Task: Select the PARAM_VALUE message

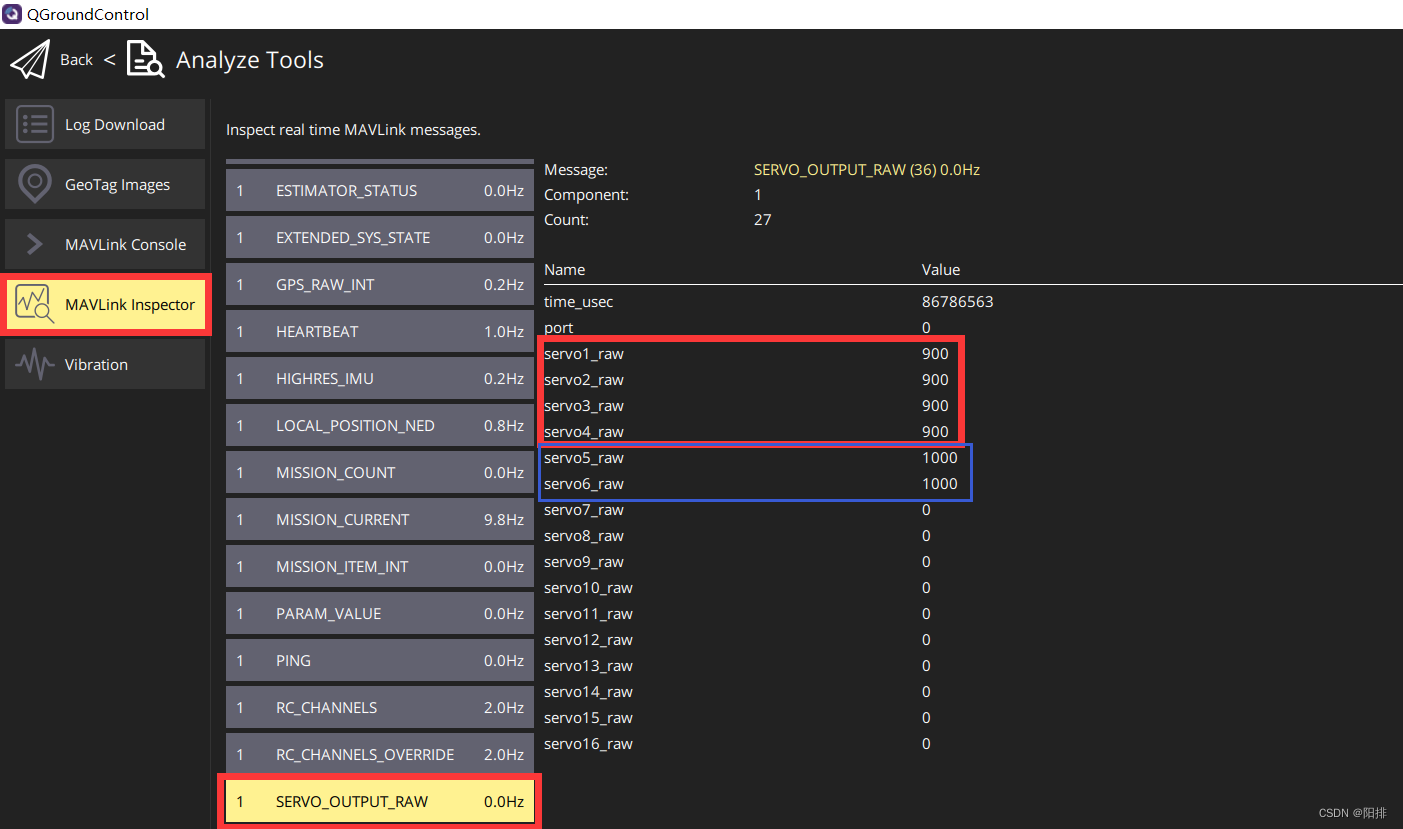Action: pos(380,614)
